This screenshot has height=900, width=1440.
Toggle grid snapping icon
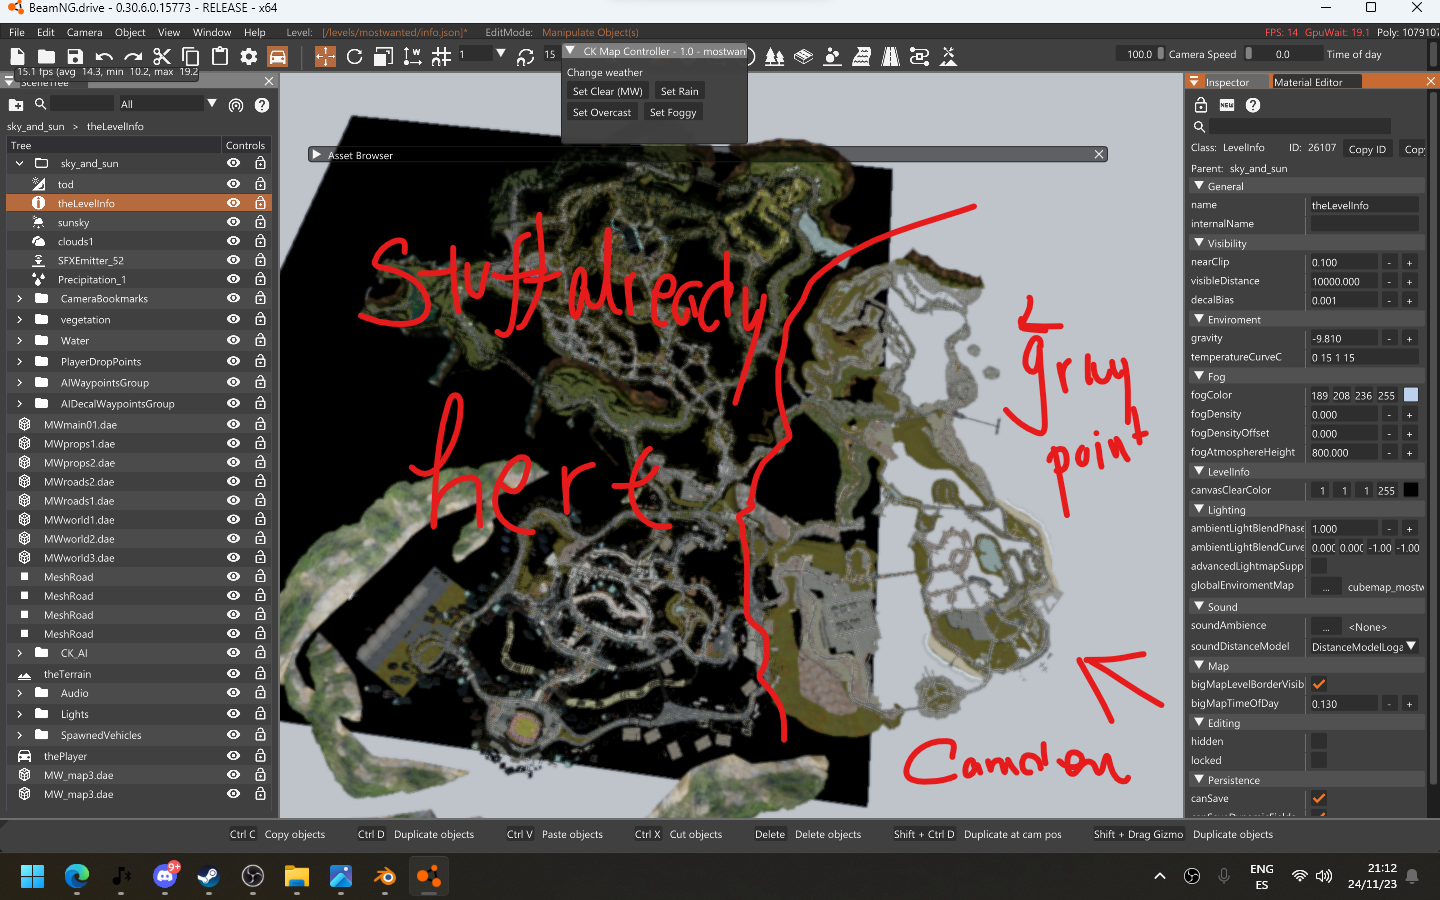pos(441,57)
